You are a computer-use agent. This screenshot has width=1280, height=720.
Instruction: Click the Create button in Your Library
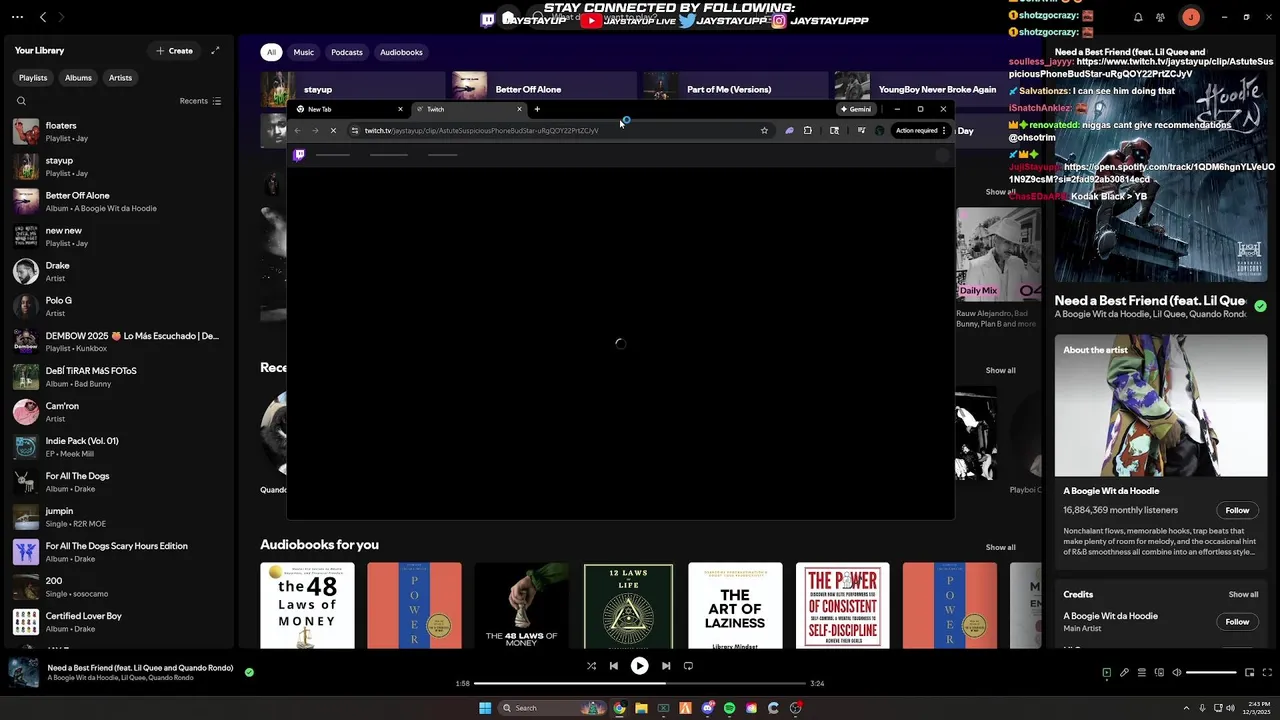pyautogui.click(x=174, y=51)
